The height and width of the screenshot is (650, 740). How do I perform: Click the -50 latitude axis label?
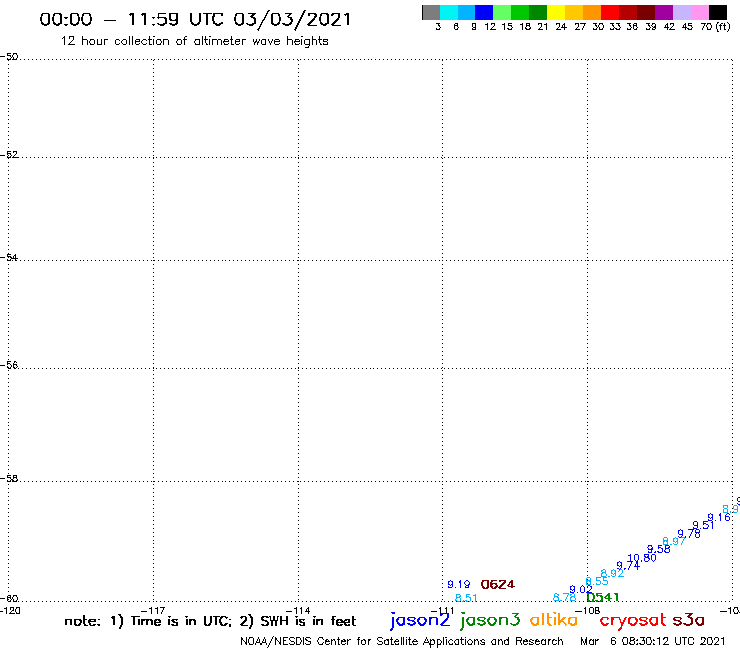click(9, 57)
